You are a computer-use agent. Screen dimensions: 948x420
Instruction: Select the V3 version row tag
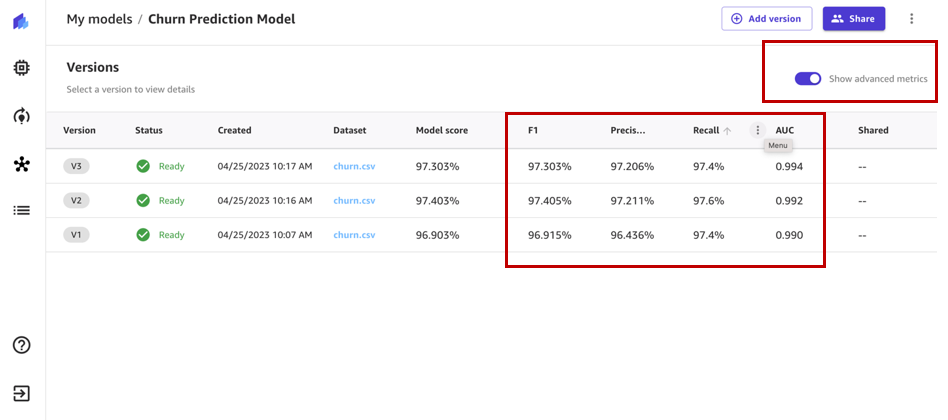click(x=76, y=166)
